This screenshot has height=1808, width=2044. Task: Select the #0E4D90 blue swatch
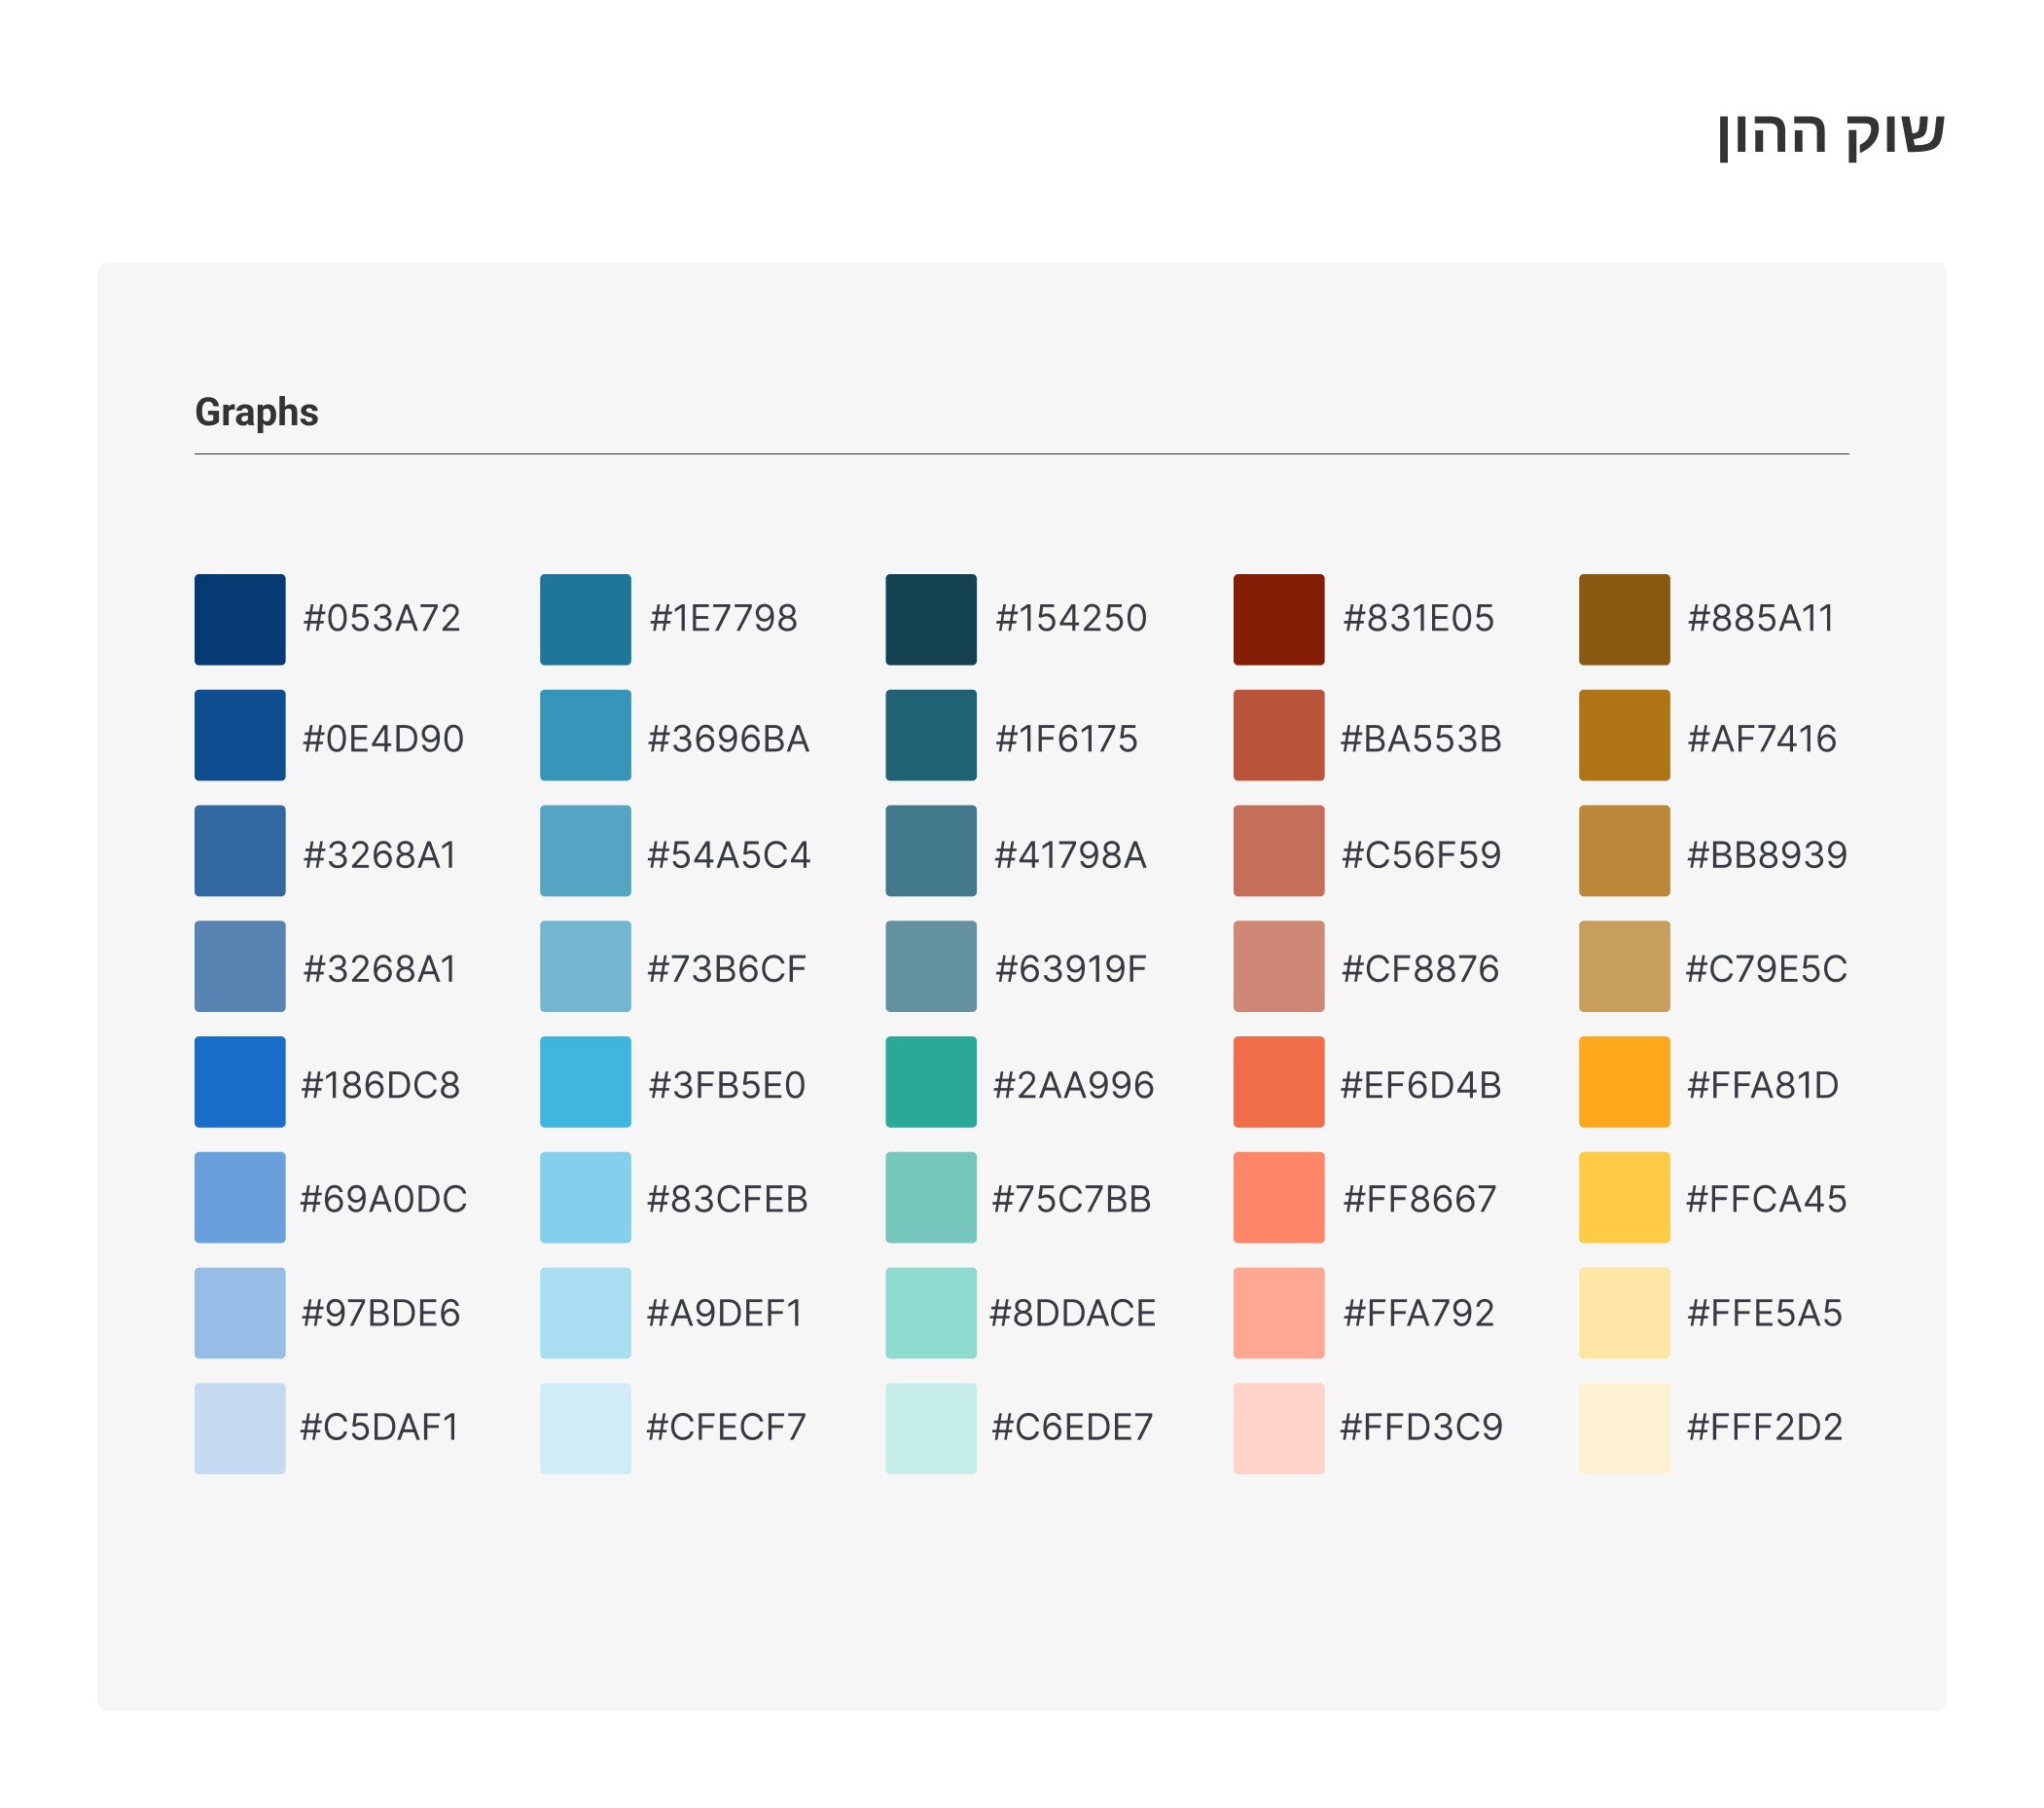tap(240, 735)
